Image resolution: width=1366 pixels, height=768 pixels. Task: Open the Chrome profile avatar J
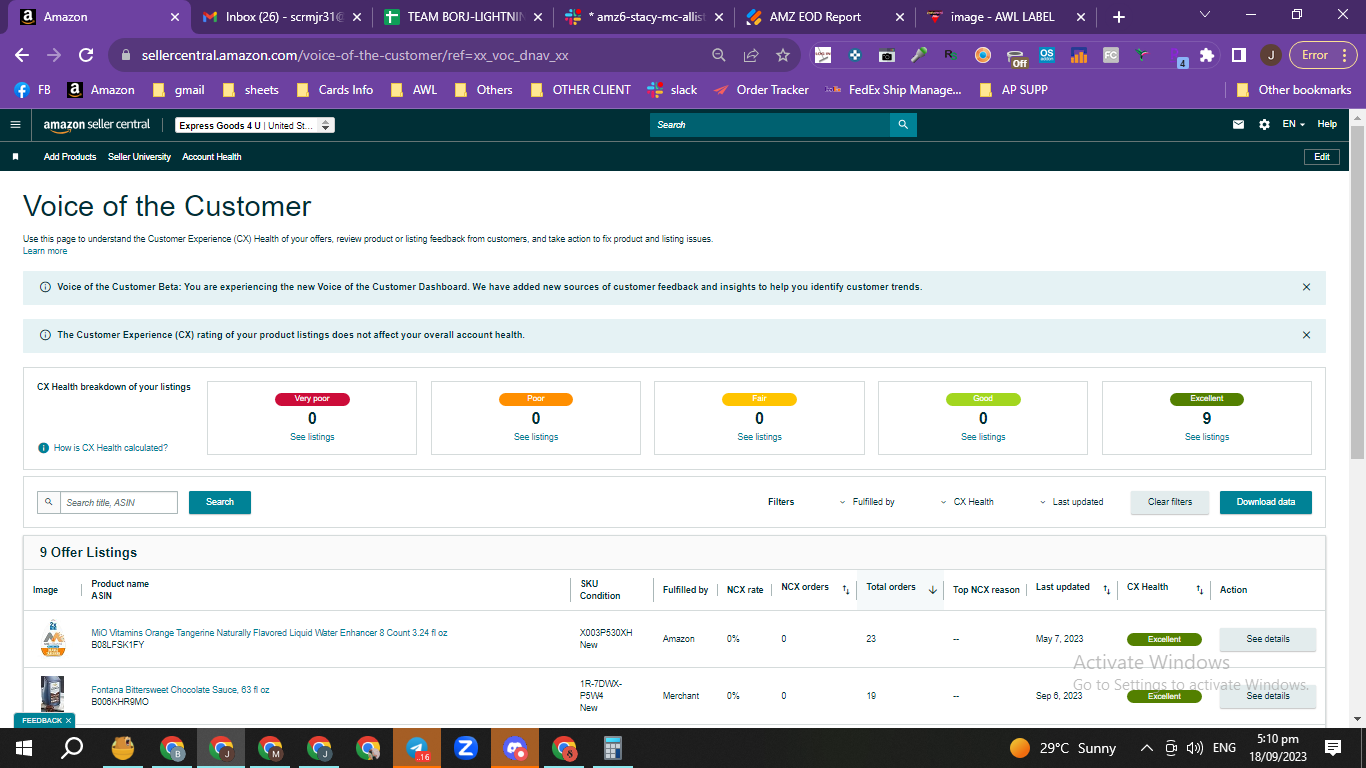tap(1270, 55)
